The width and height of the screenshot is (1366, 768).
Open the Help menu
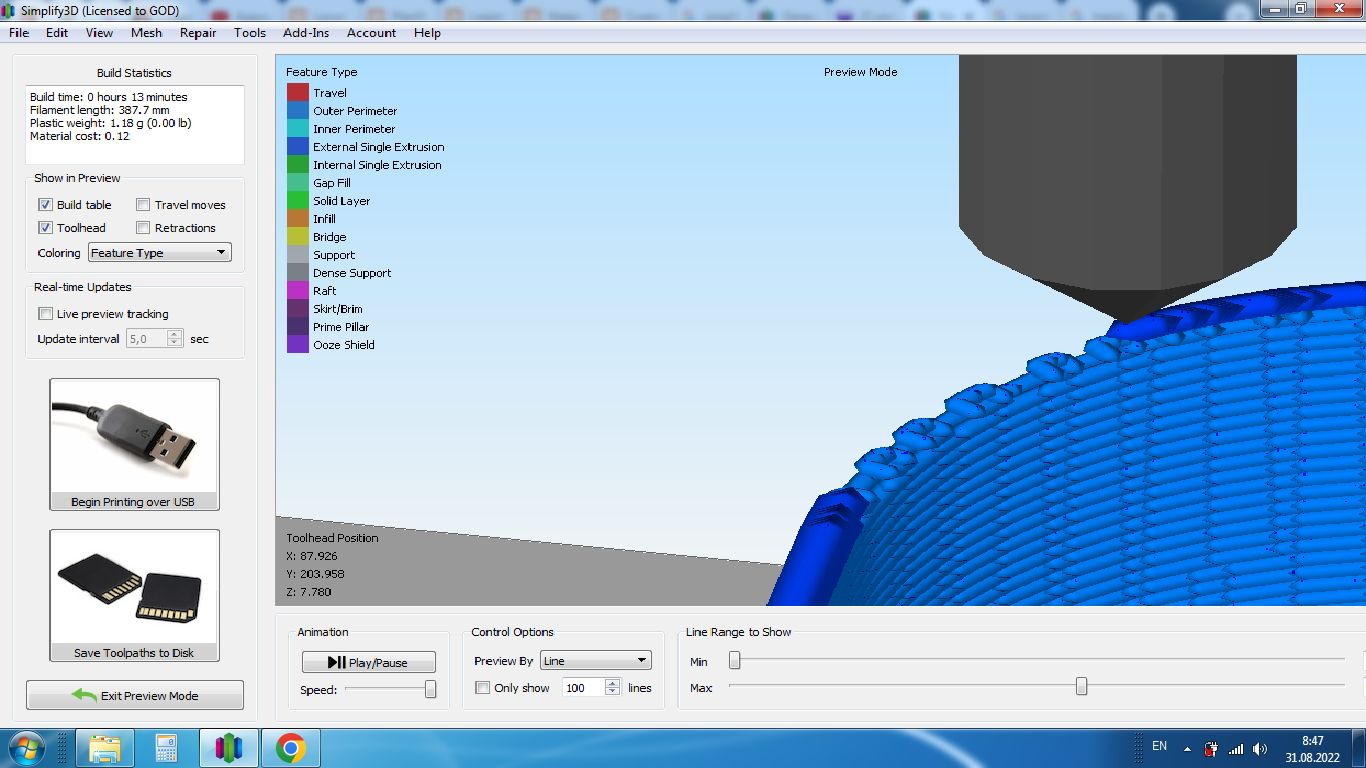click(427, 33)
